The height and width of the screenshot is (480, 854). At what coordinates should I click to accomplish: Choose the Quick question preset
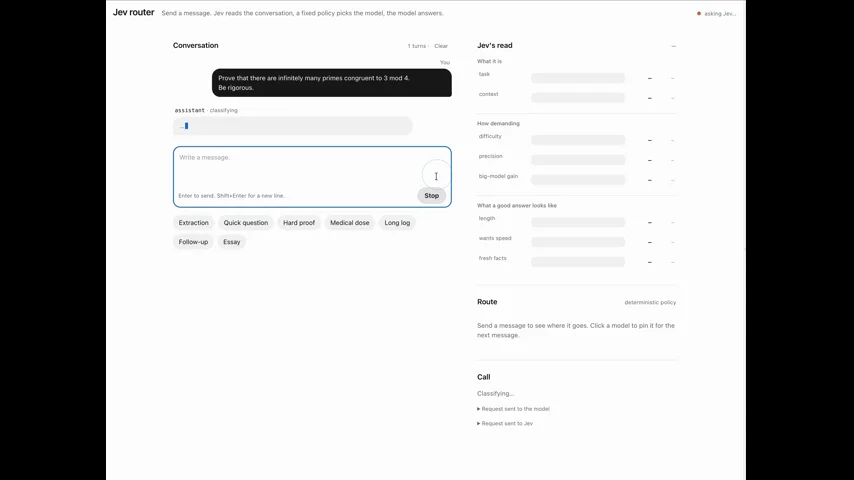(x=246, y=223)
